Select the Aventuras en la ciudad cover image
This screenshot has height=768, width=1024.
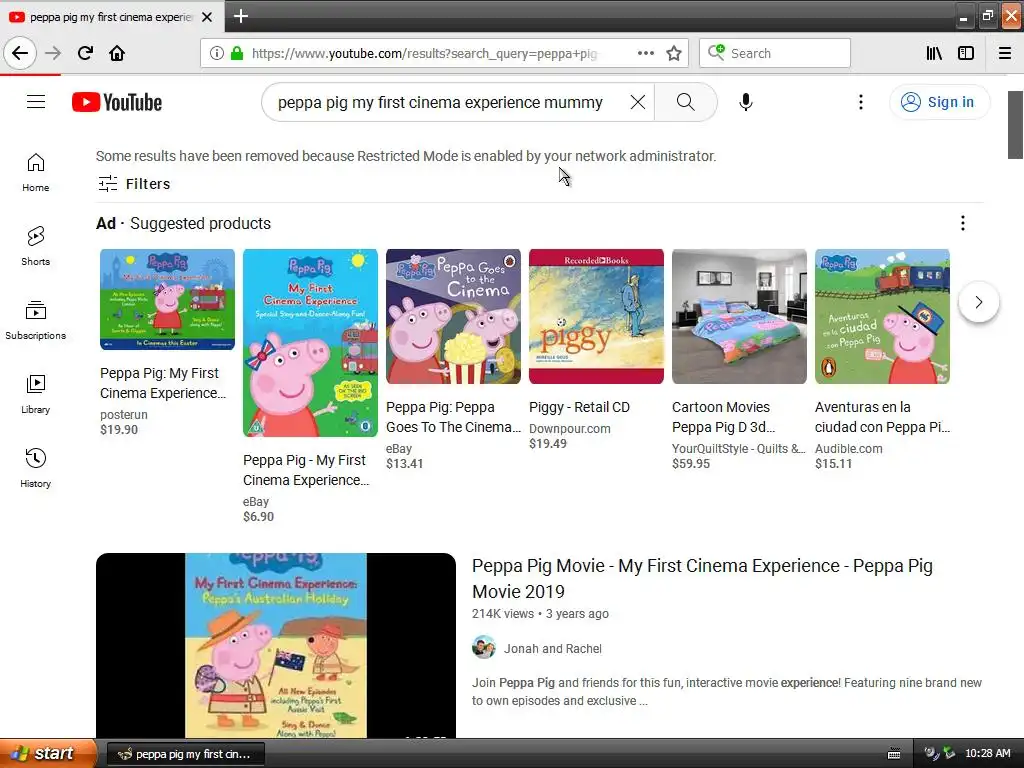click(x=882, y=316)
